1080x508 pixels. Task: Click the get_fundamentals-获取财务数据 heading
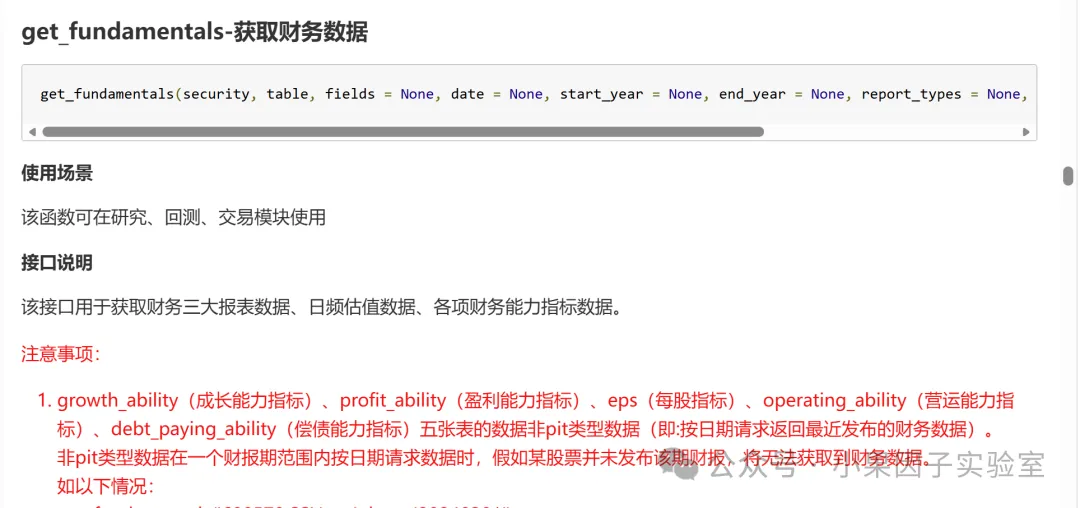[194, 32]
